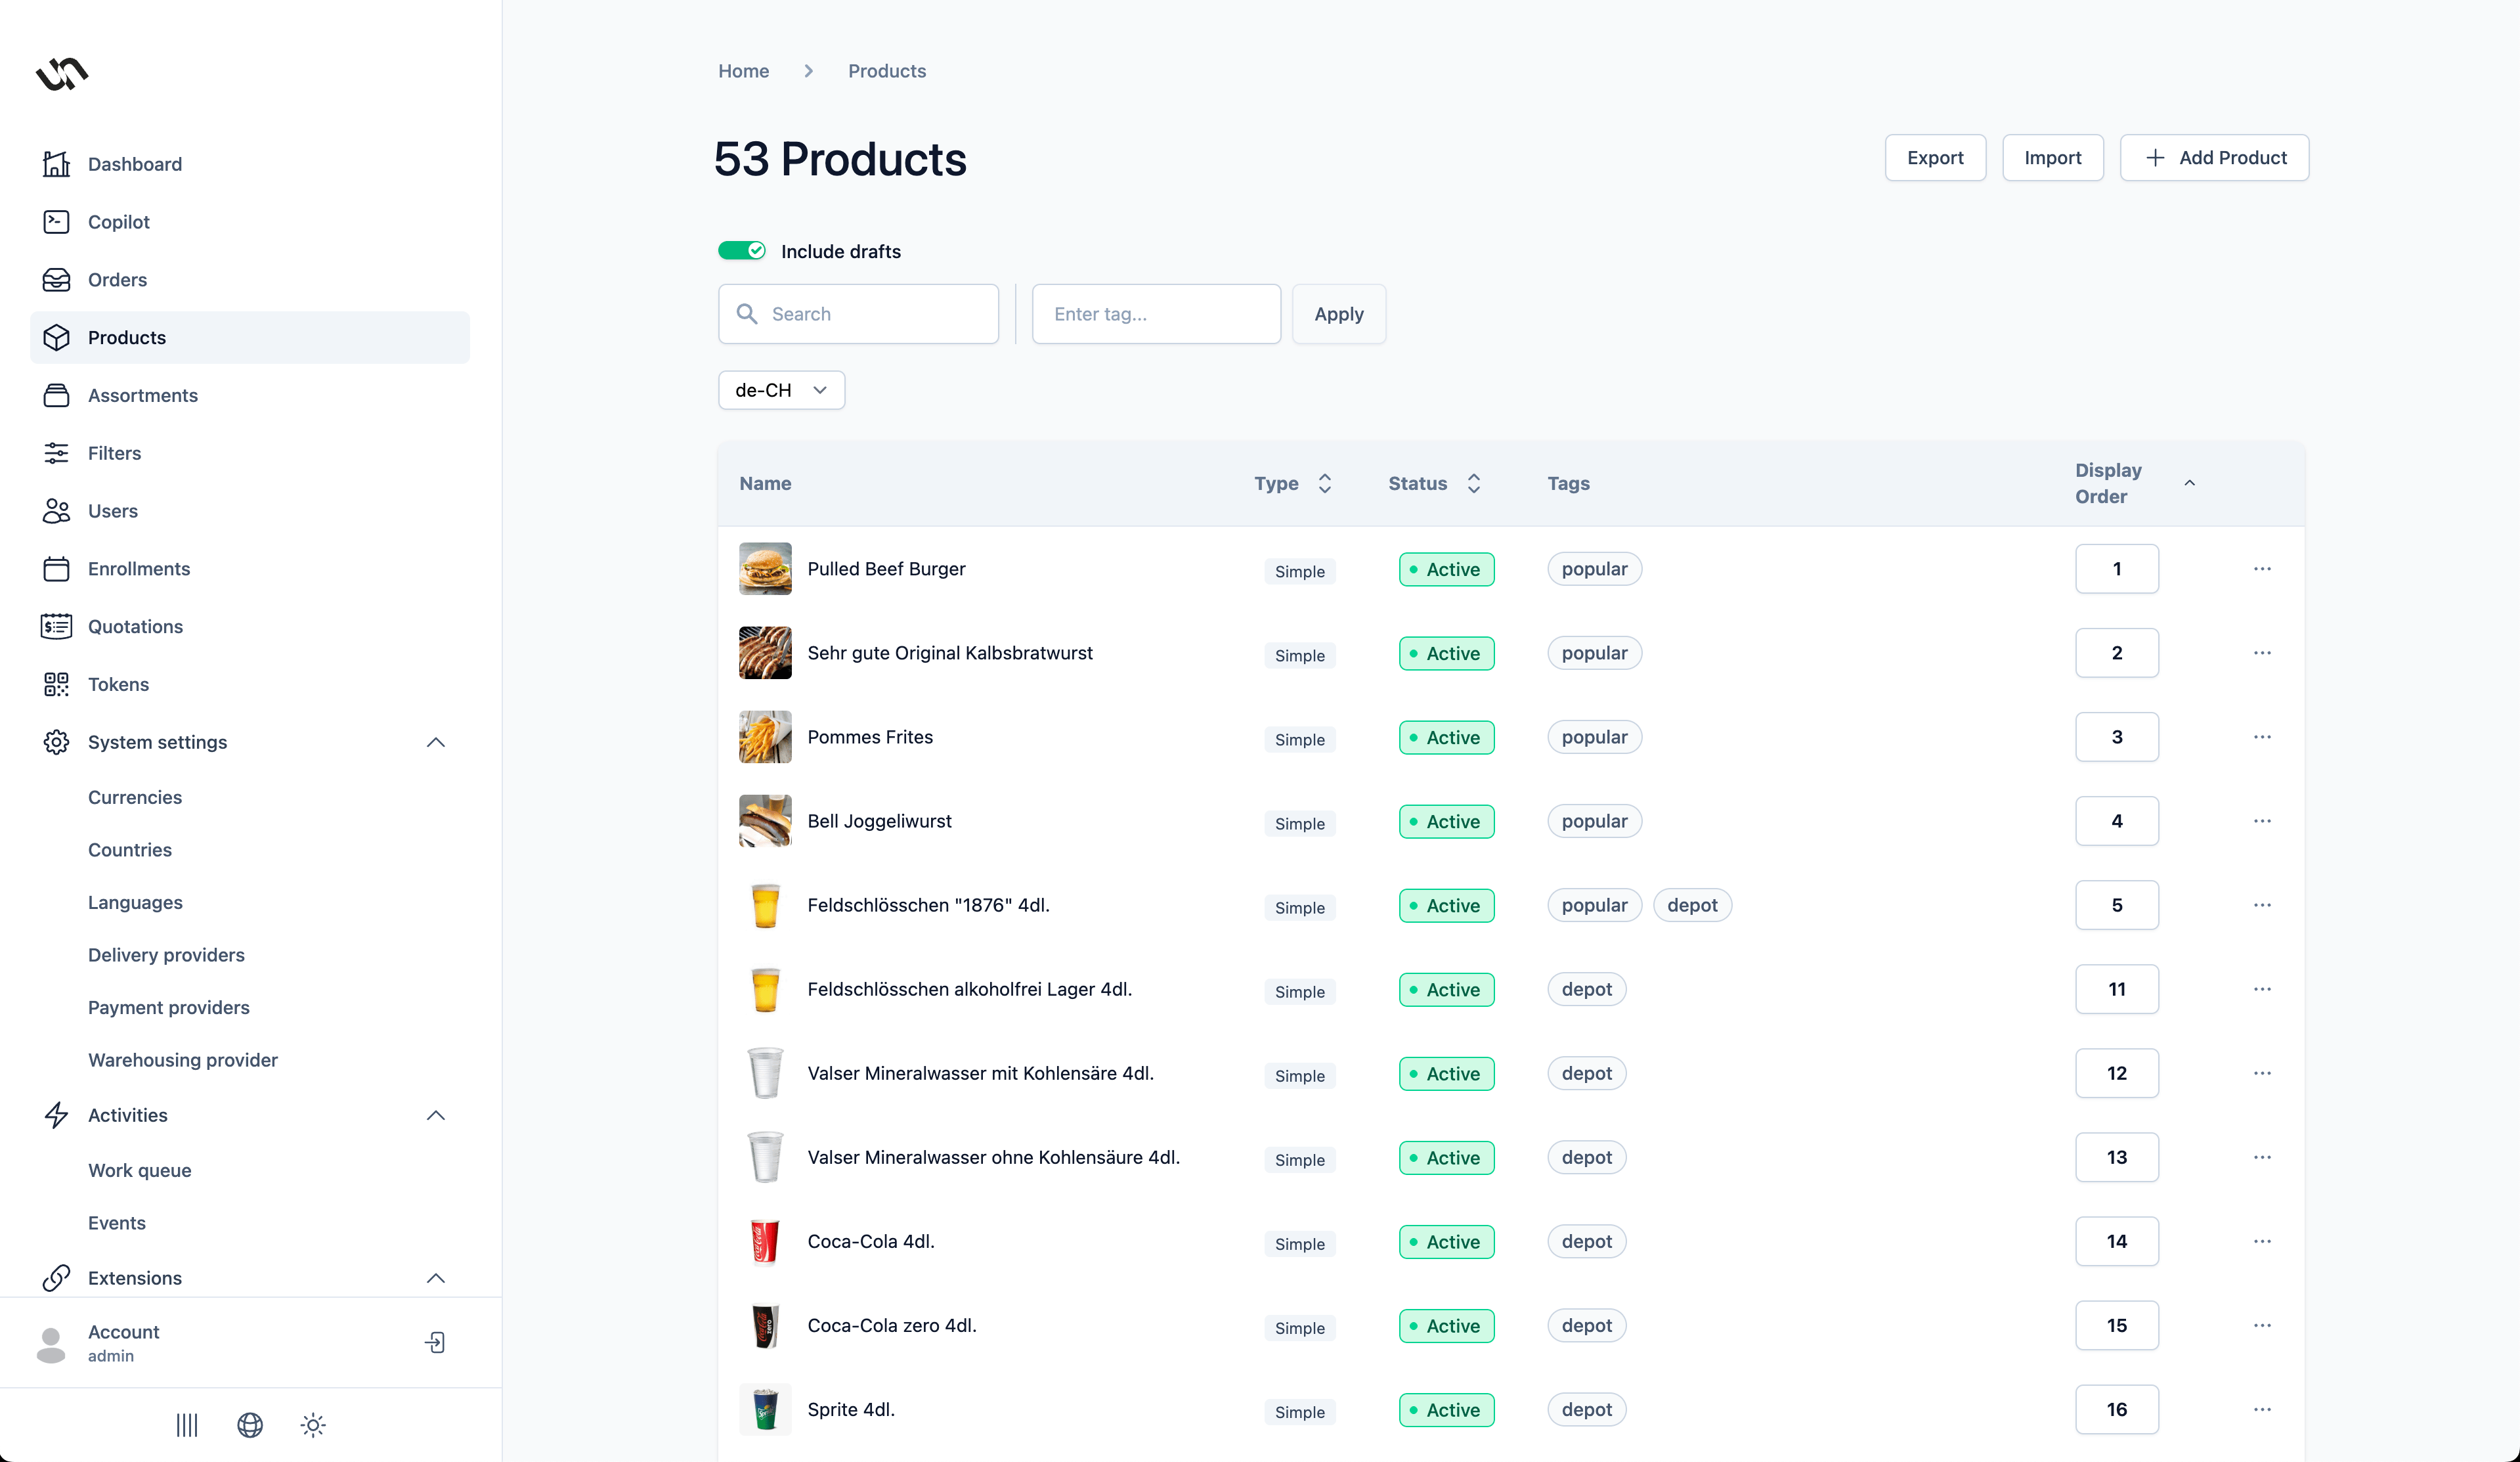The height and width of the screenshot is (1462, 2520).
Task: Open the language globe icon at bottom
Action: (249, 1425)
